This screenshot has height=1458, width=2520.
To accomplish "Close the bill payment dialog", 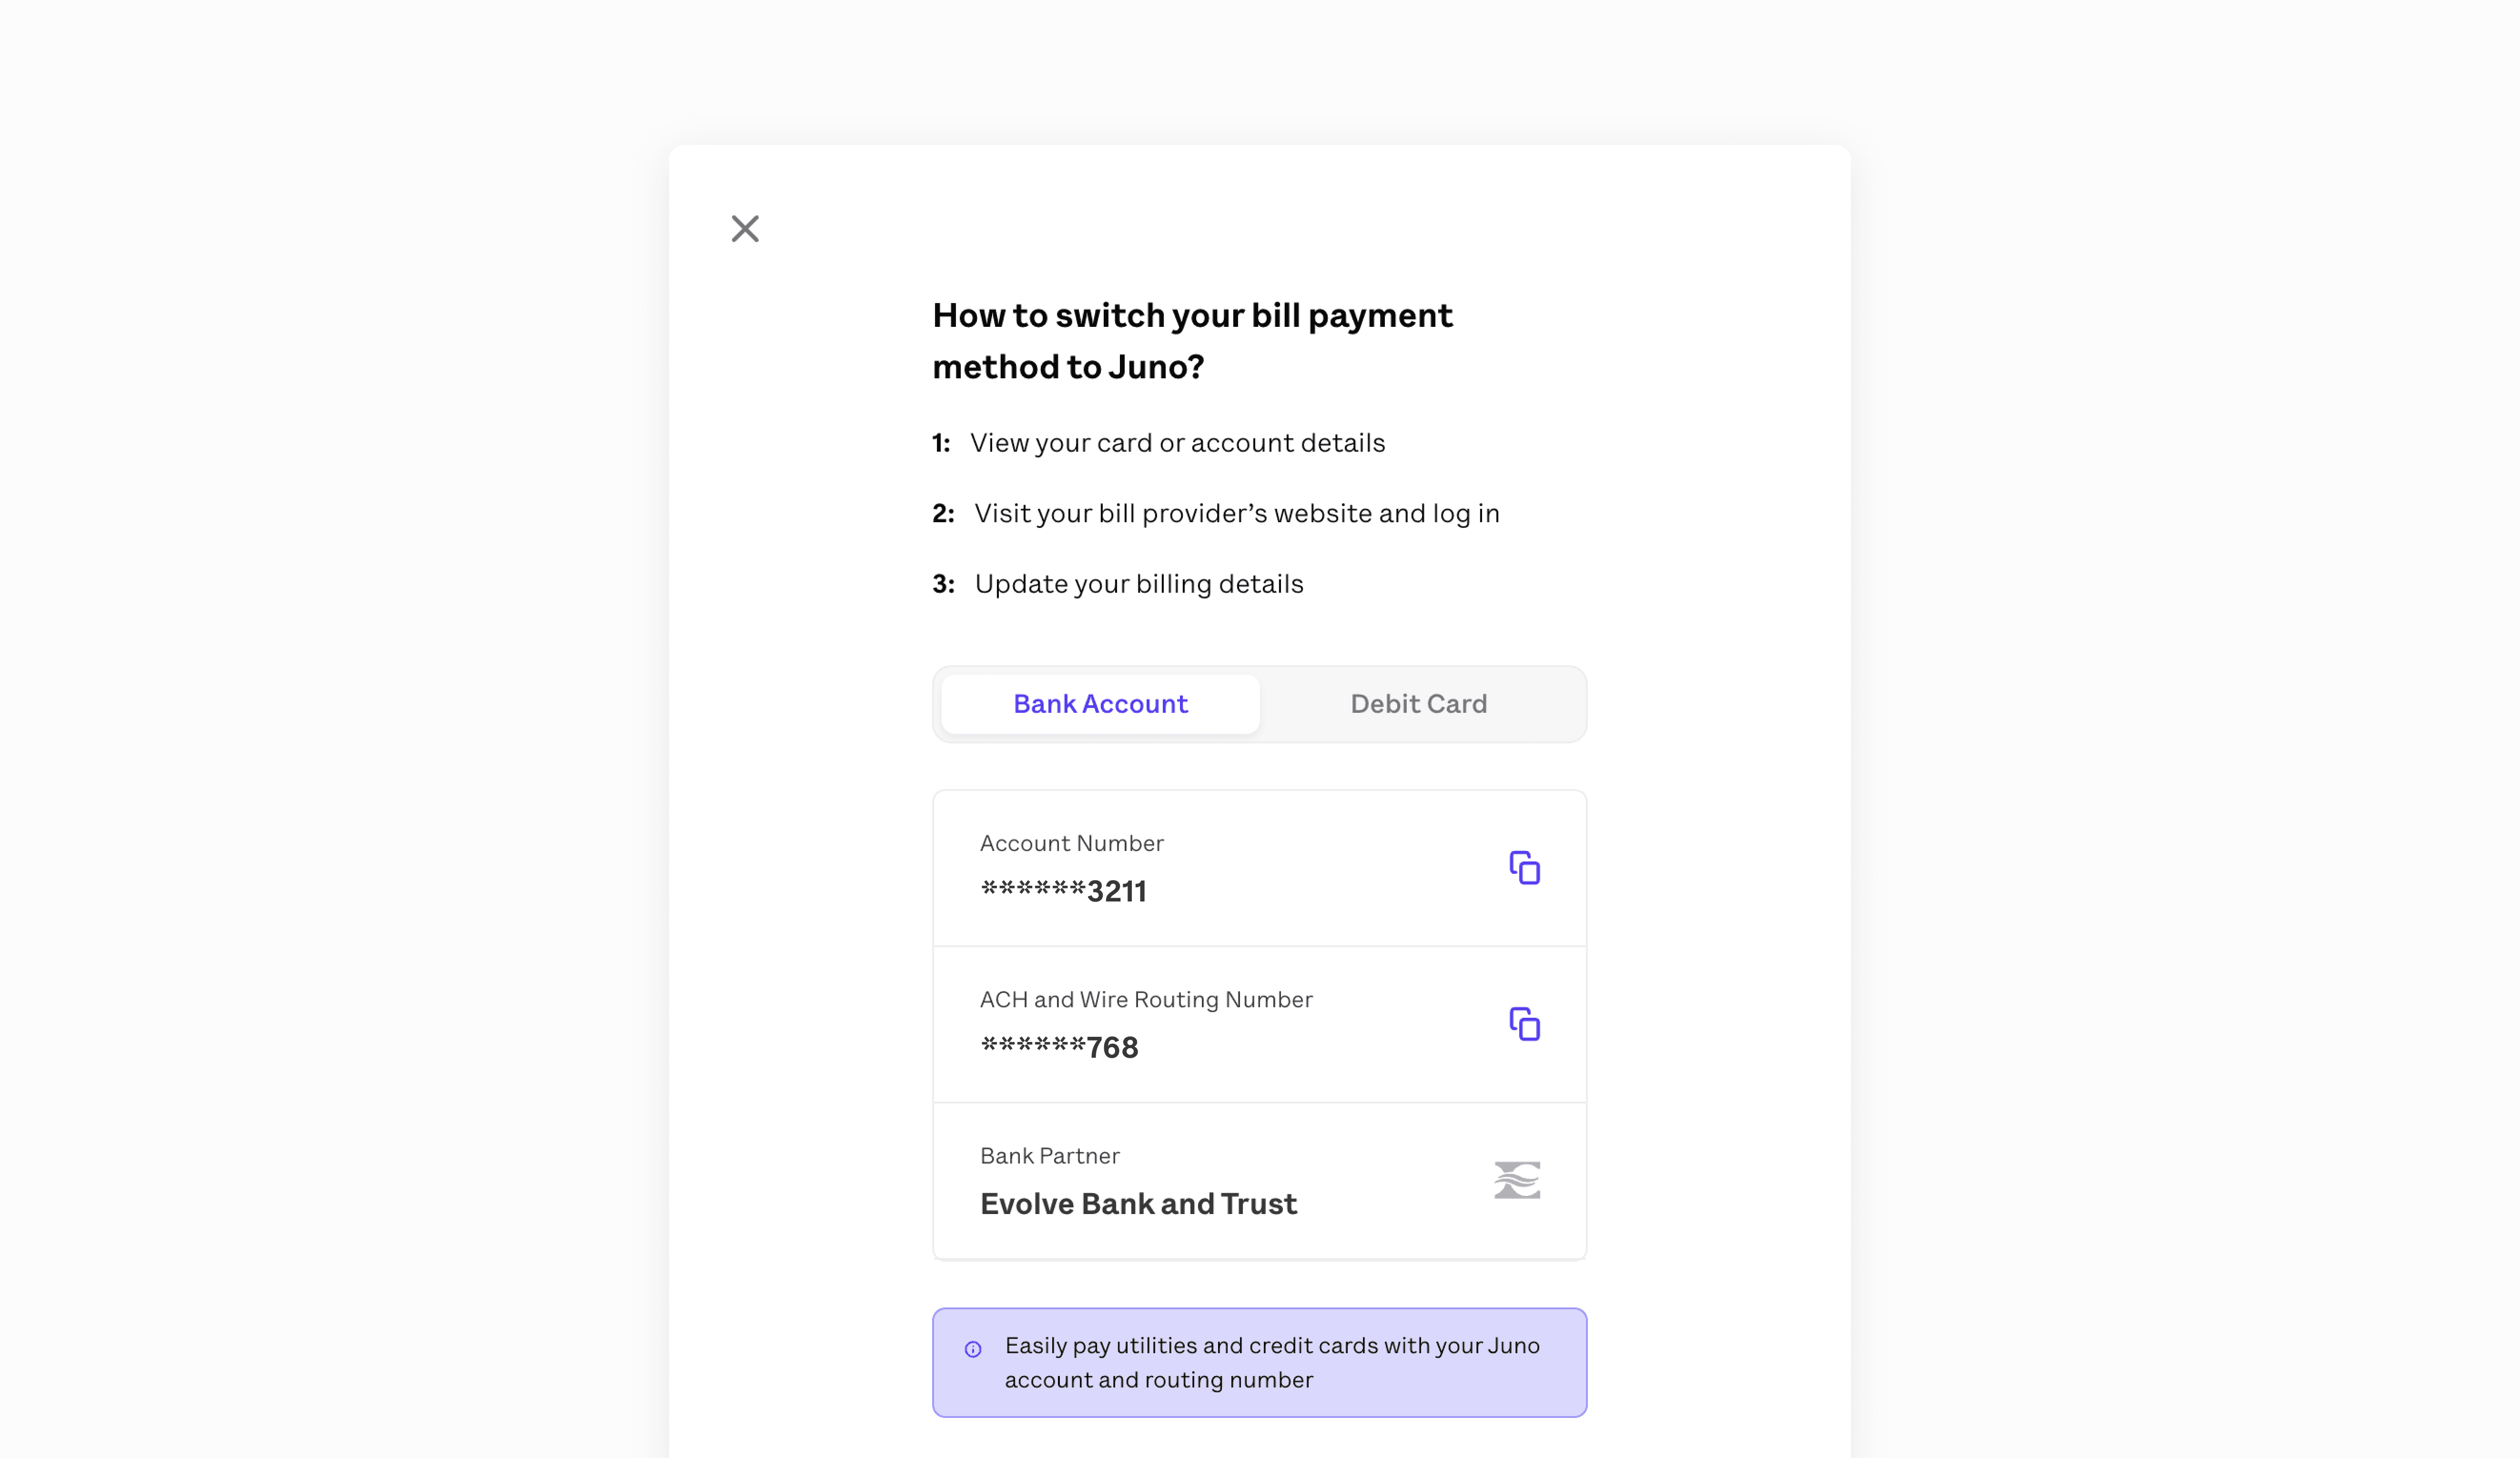I will pos(745,229).
